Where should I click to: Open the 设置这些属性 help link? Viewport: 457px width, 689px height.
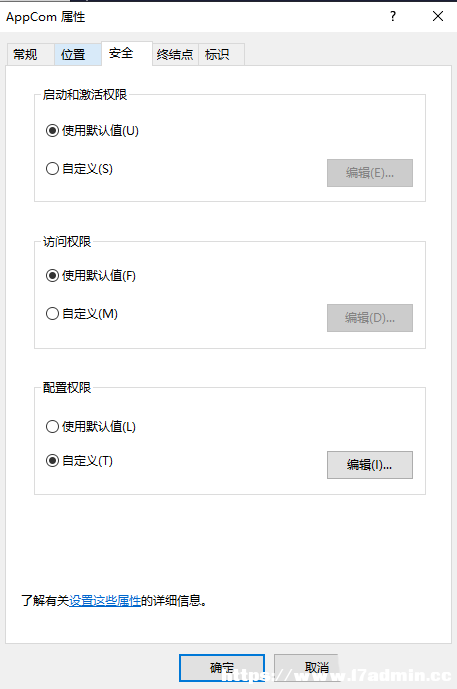[105, 600]
